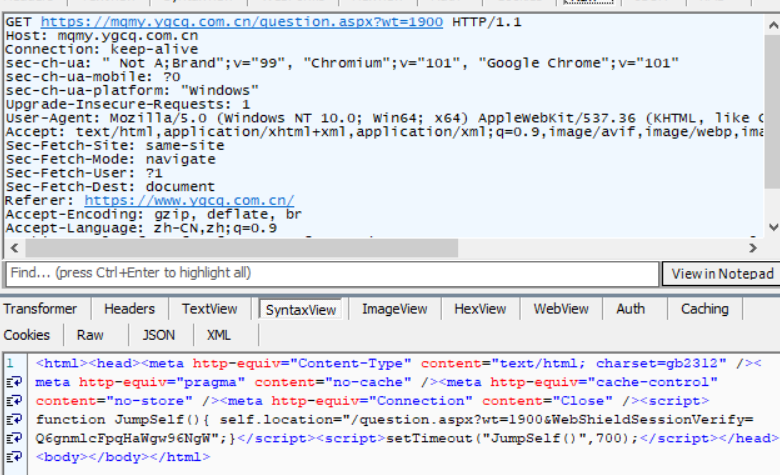Image resolution: width=780 pixels, height=475 pixels.
Task: Click the 'Host: mqmy.ygcq.com.cn' header line
Action: (x=101, y=36)
